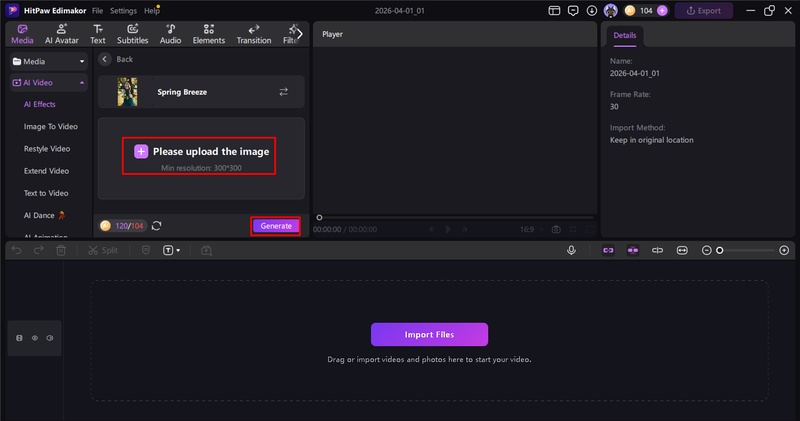Switch to the Transition tab
This screenshot has height=421, width=800.
[x=254, y=34]
